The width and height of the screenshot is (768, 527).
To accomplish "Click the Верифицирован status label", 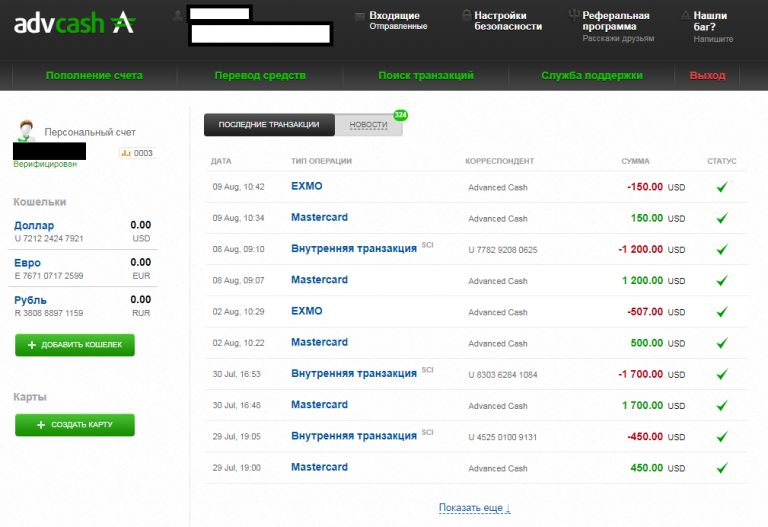I will click(x=45, y=164).
